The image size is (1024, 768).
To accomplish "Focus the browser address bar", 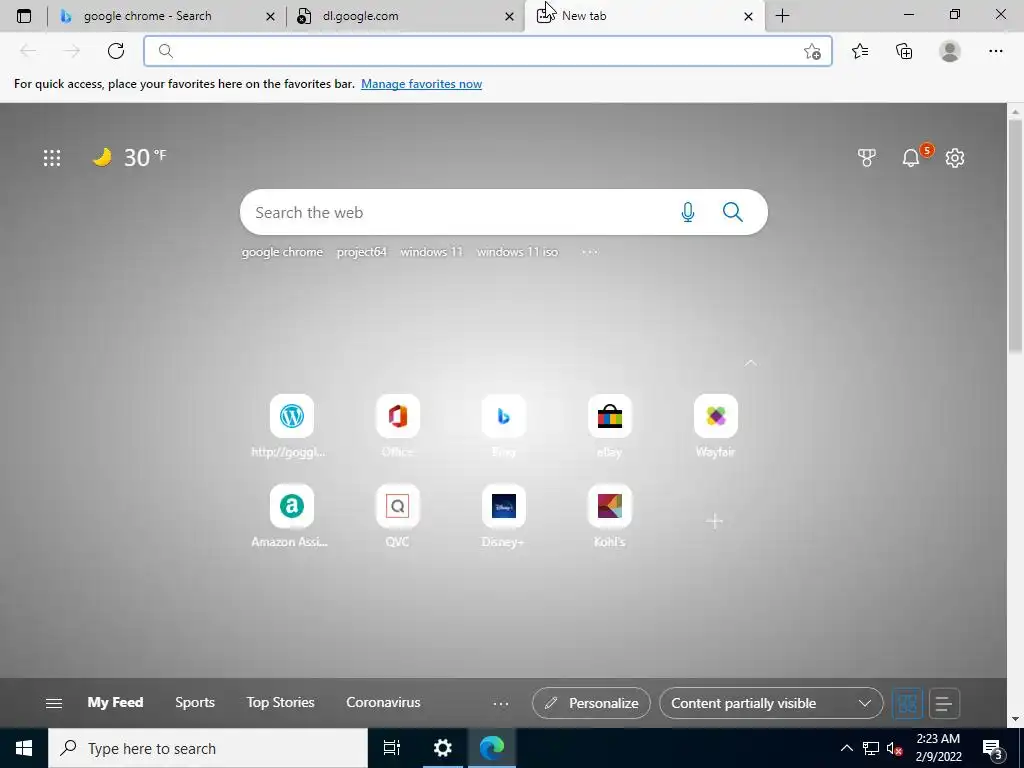I will [x=488, y=51].
